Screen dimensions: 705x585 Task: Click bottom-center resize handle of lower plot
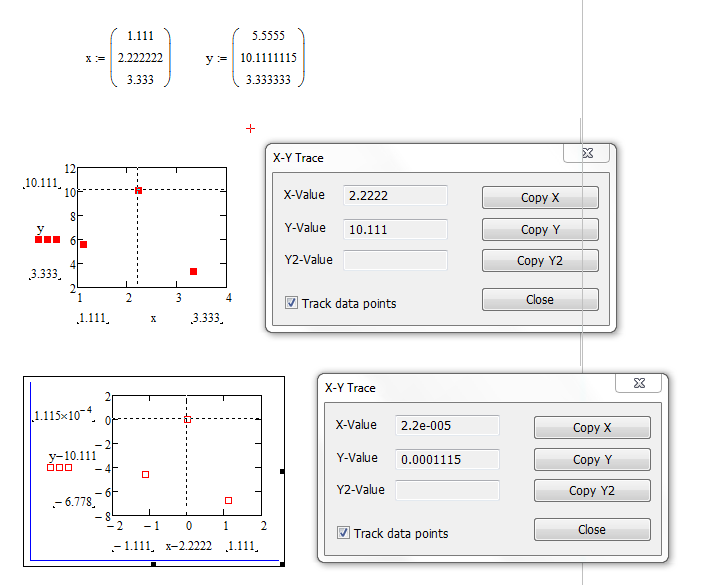click(x=153, y=564)
